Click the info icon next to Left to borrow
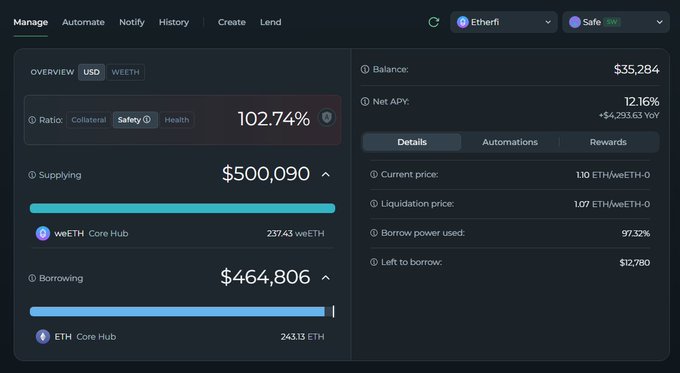This screenshot has height=373, width=680. (374, 262)
